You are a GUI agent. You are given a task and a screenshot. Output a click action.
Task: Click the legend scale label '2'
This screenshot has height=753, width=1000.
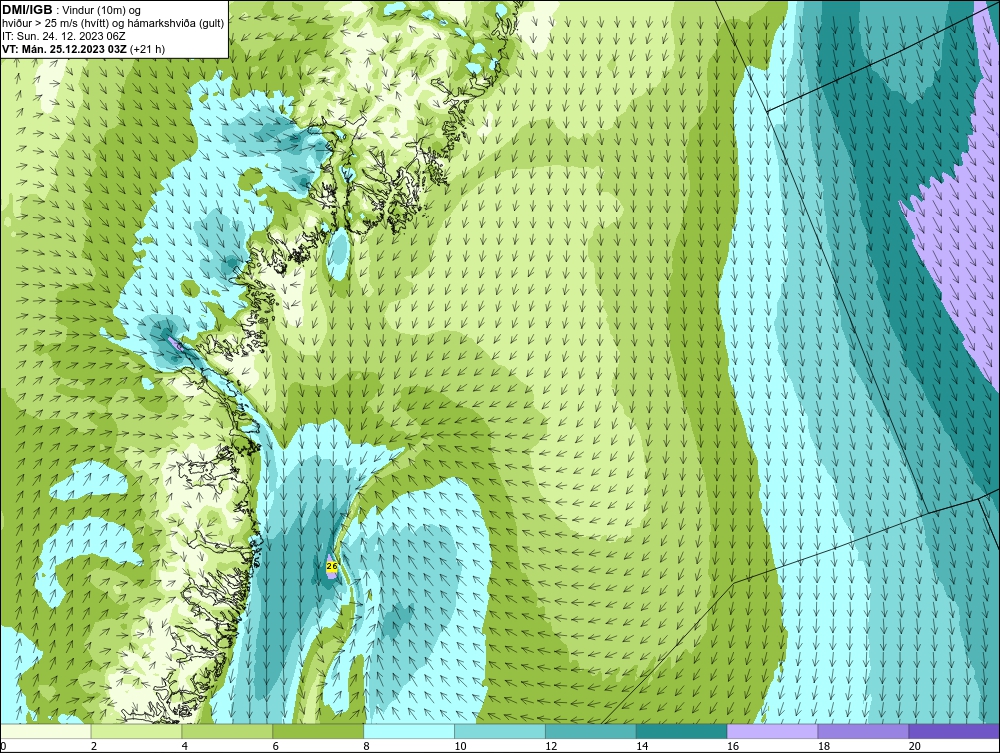(x=94, y=746)
